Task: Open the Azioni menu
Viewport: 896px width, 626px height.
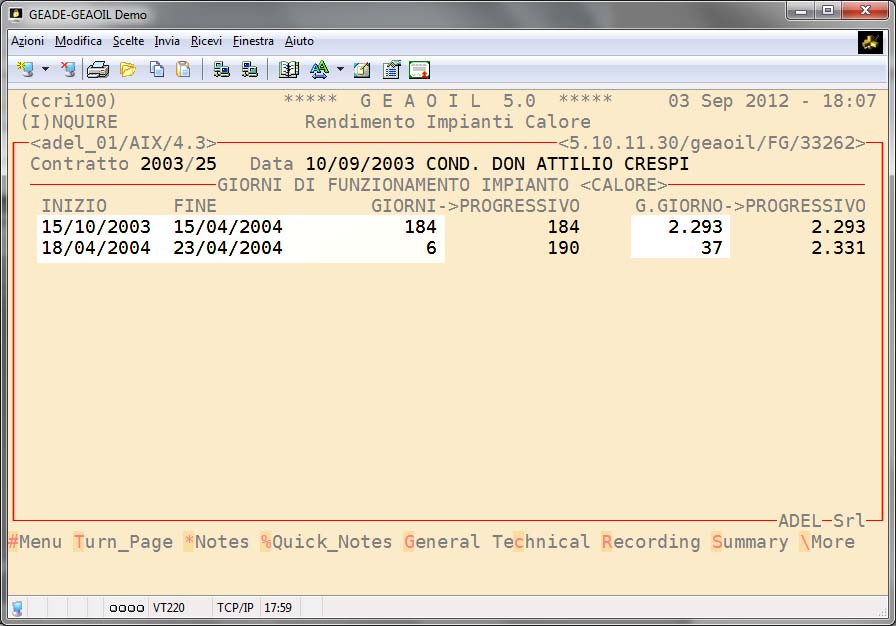Action: 28,41
